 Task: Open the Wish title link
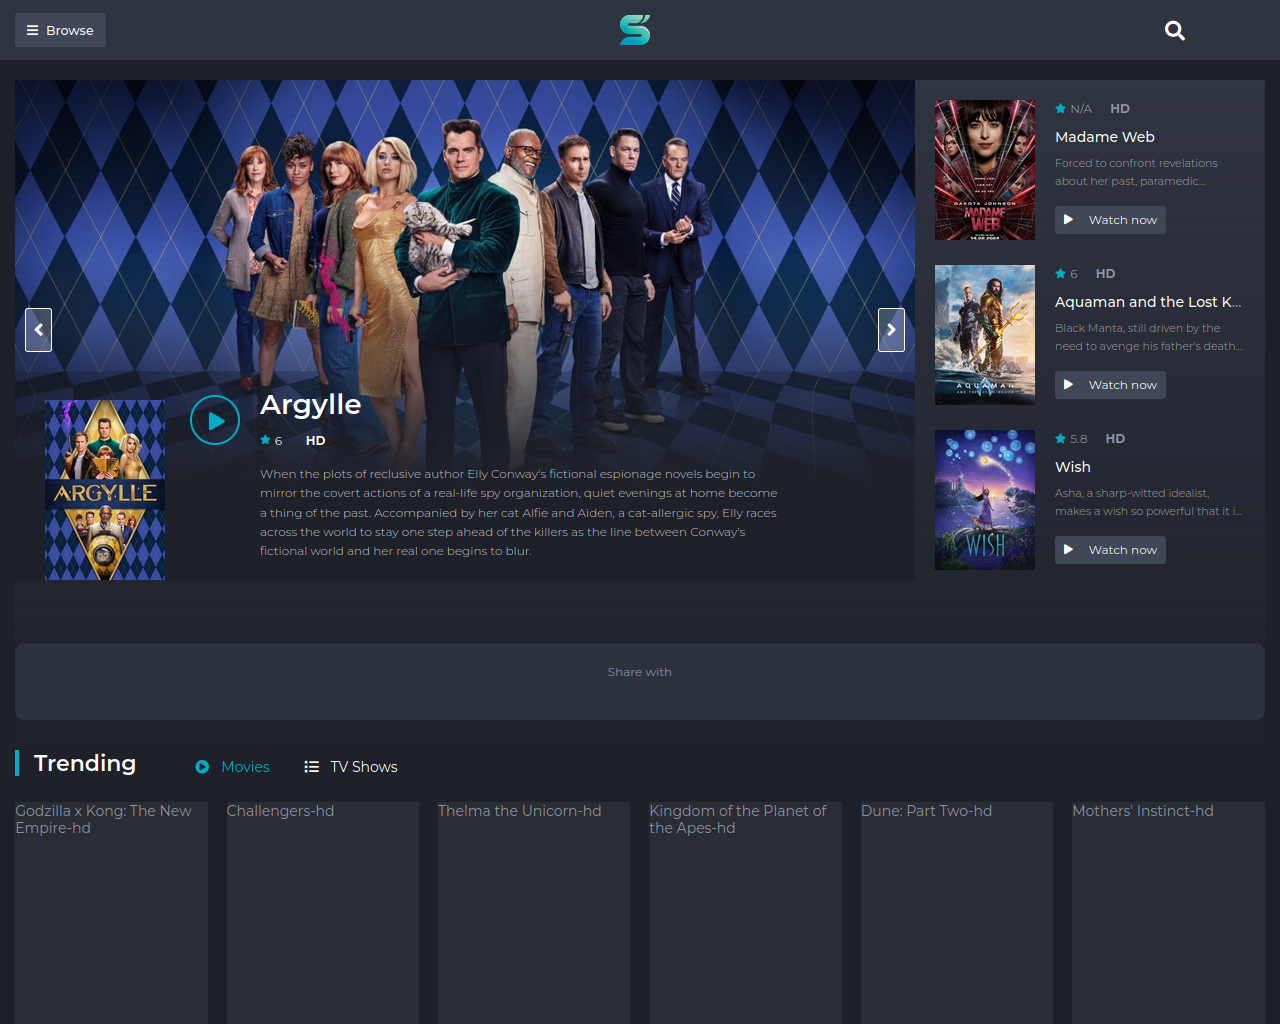1073,467
